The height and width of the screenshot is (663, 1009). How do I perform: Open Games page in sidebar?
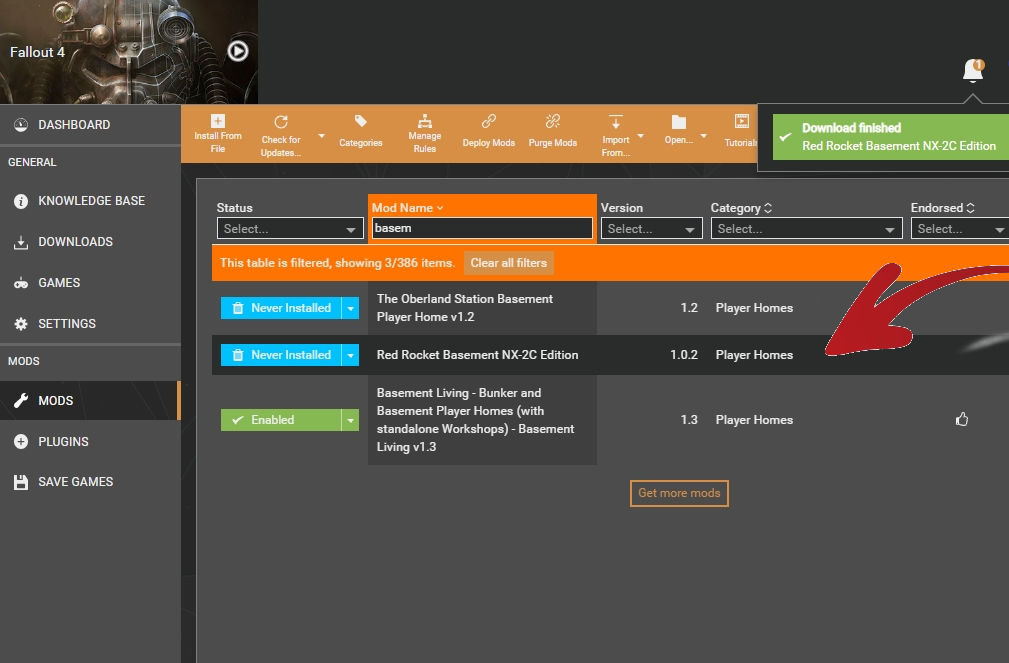[x=90, y=283]
